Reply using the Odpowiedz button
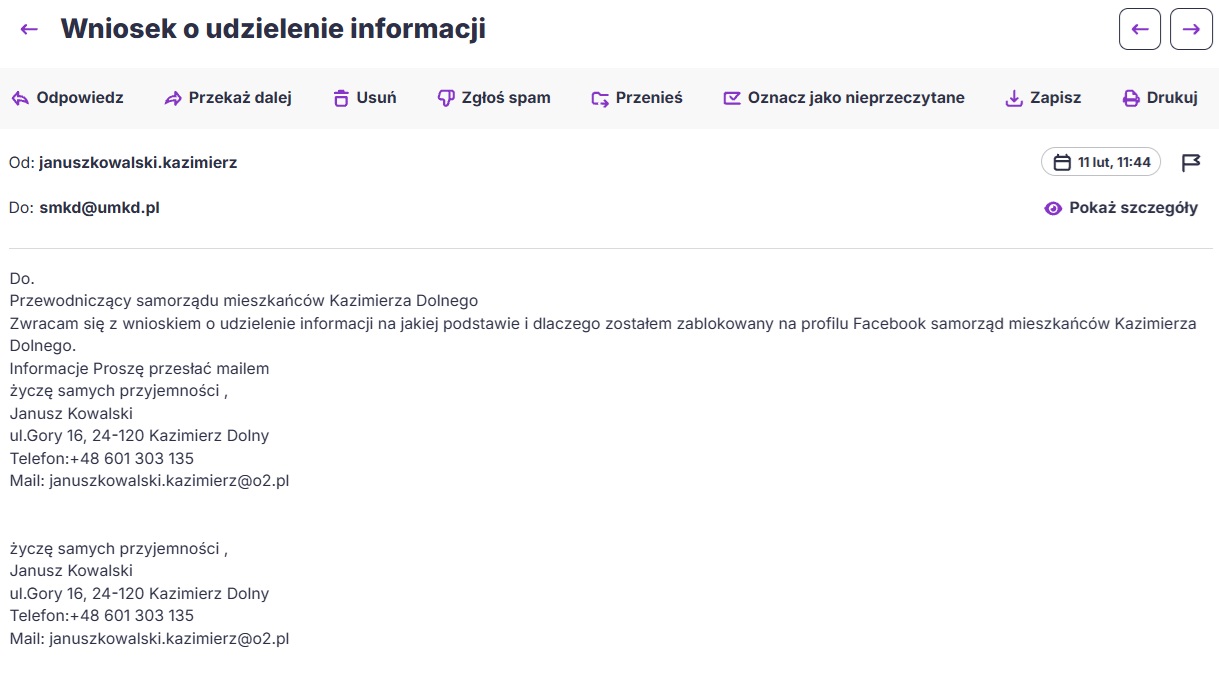The height and width of the screenshot is (681, 1219). 68,98
